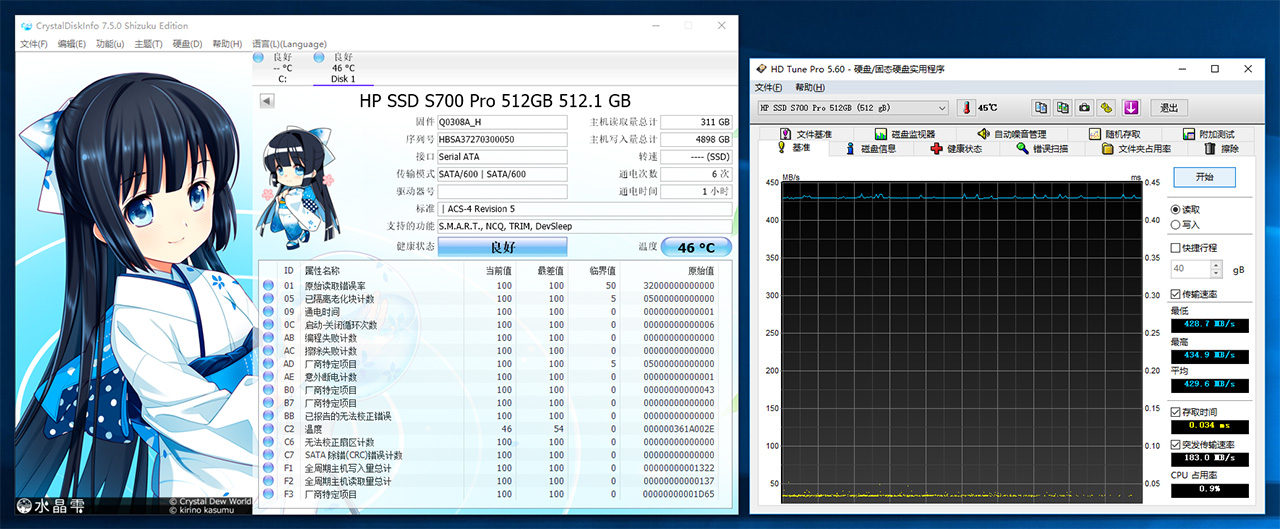1280x529 pixels.
Task: Click the blue info icon of 磁盘信息 tab
Action: [851, 148]
